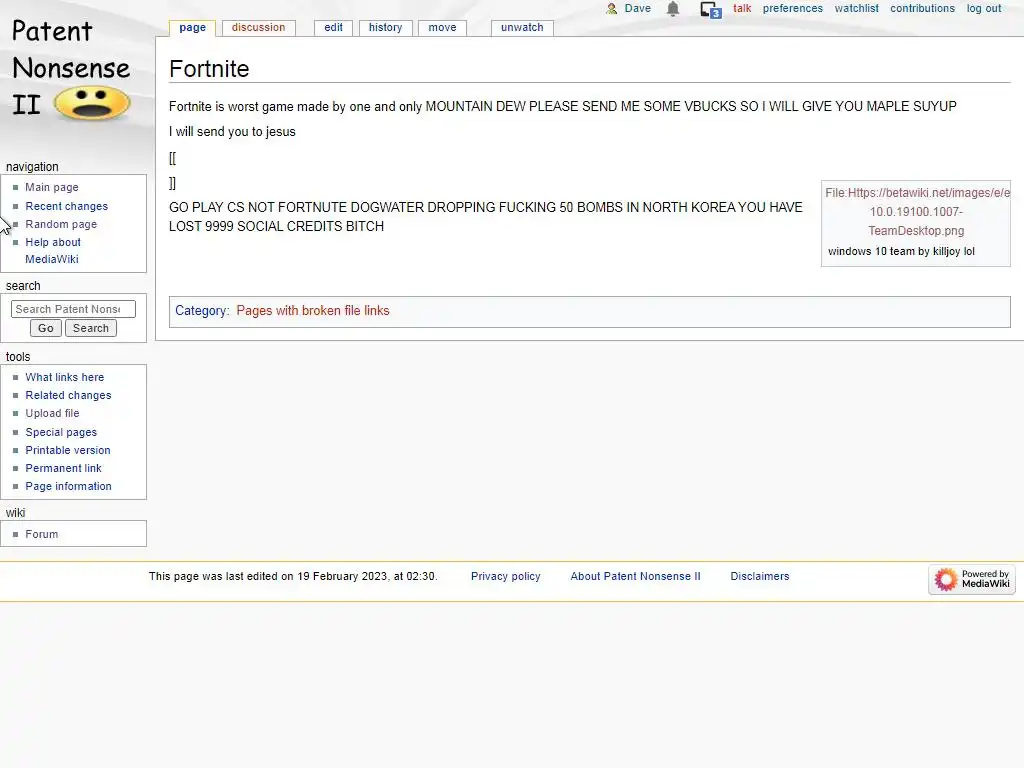The height and width of the screenshot is (768, 1024).
Task: Open the notices tray icon with badge 3
Action: [x=711, y=9]
